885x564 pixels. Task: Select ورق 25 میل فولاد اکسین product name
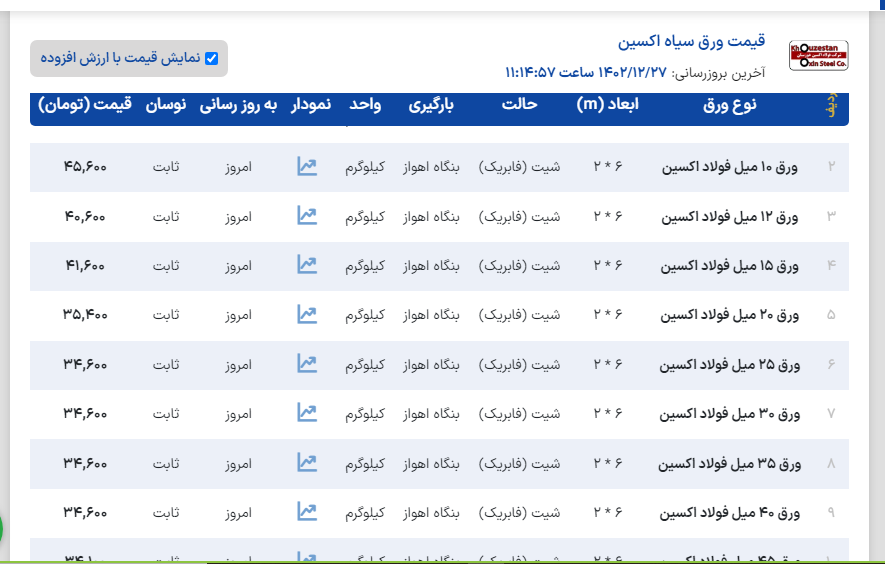730,365
